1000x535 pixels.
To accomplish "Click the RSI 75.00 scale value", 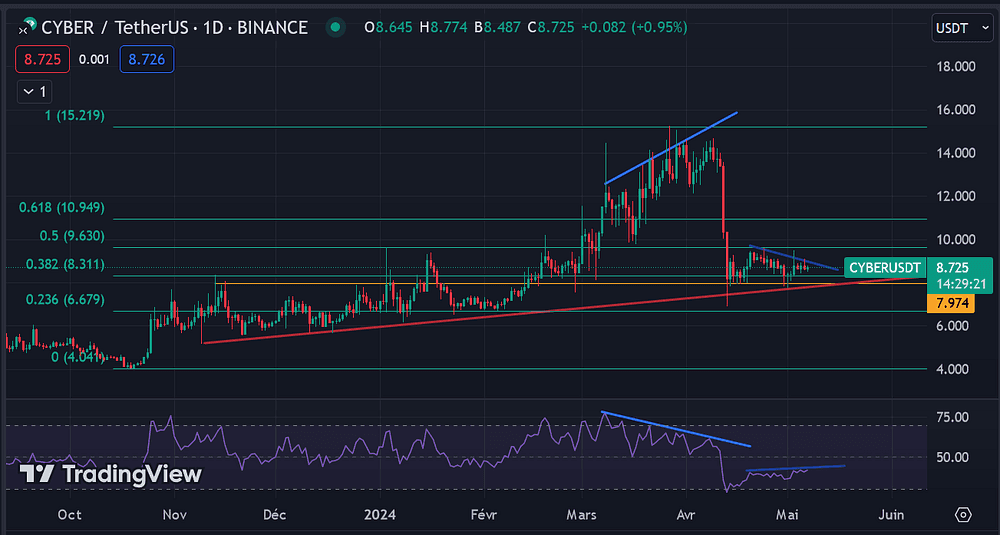I will (954, 417).
